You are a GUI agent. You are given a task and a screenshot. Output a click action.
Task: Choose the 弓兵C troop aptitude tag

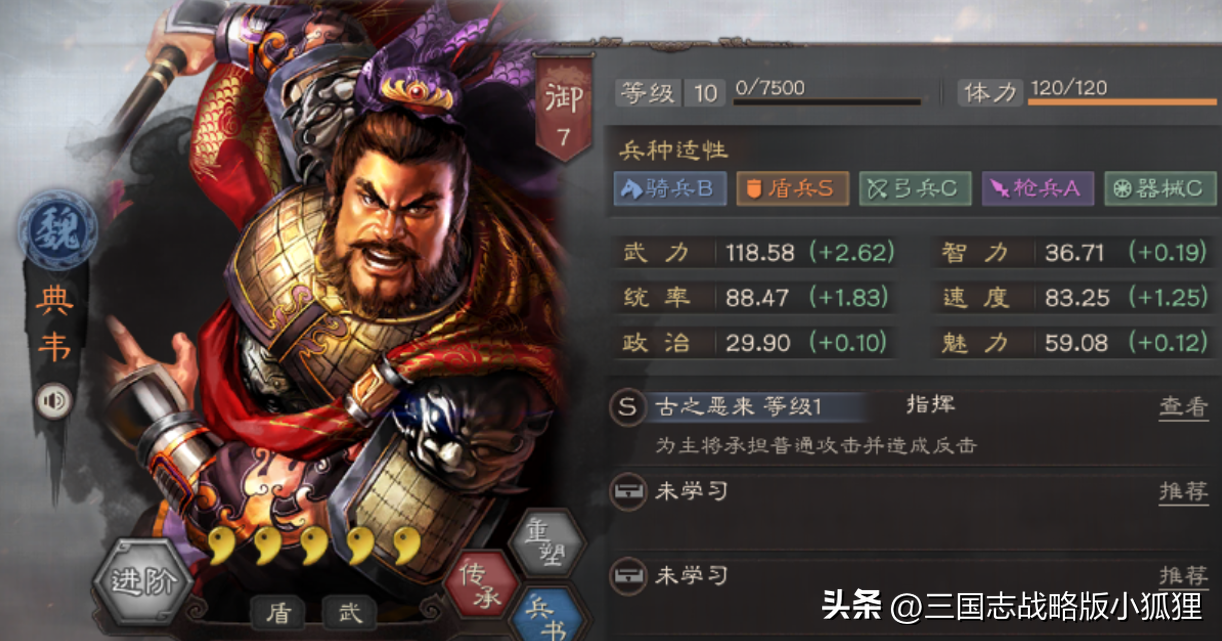[x=915, y=189]
